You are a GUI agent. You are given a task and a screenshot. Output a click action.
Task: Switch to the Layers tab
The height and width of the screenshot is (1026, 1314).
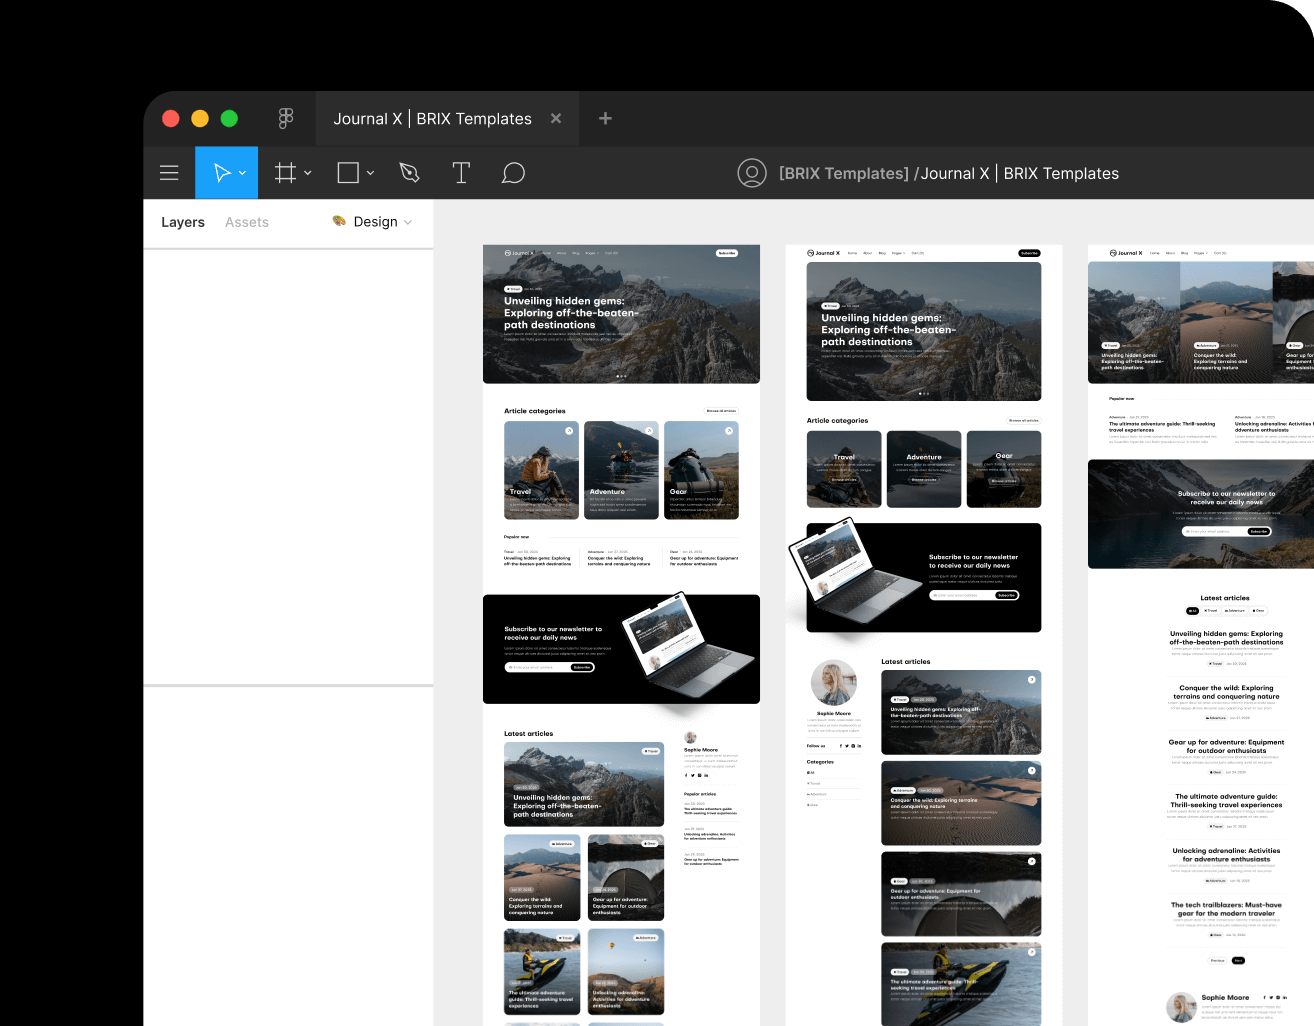coord(183,222)
